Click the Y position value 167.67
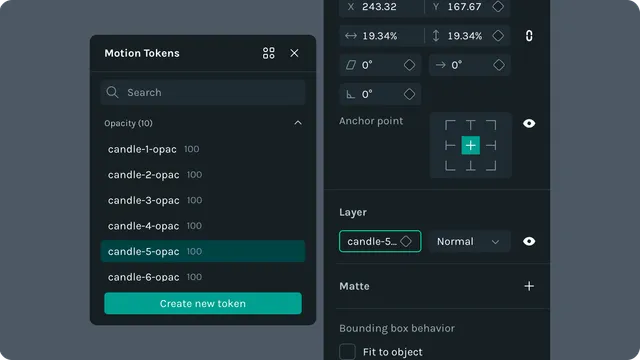The width and height of the screenshot is (640, 360). click(464, 7)
